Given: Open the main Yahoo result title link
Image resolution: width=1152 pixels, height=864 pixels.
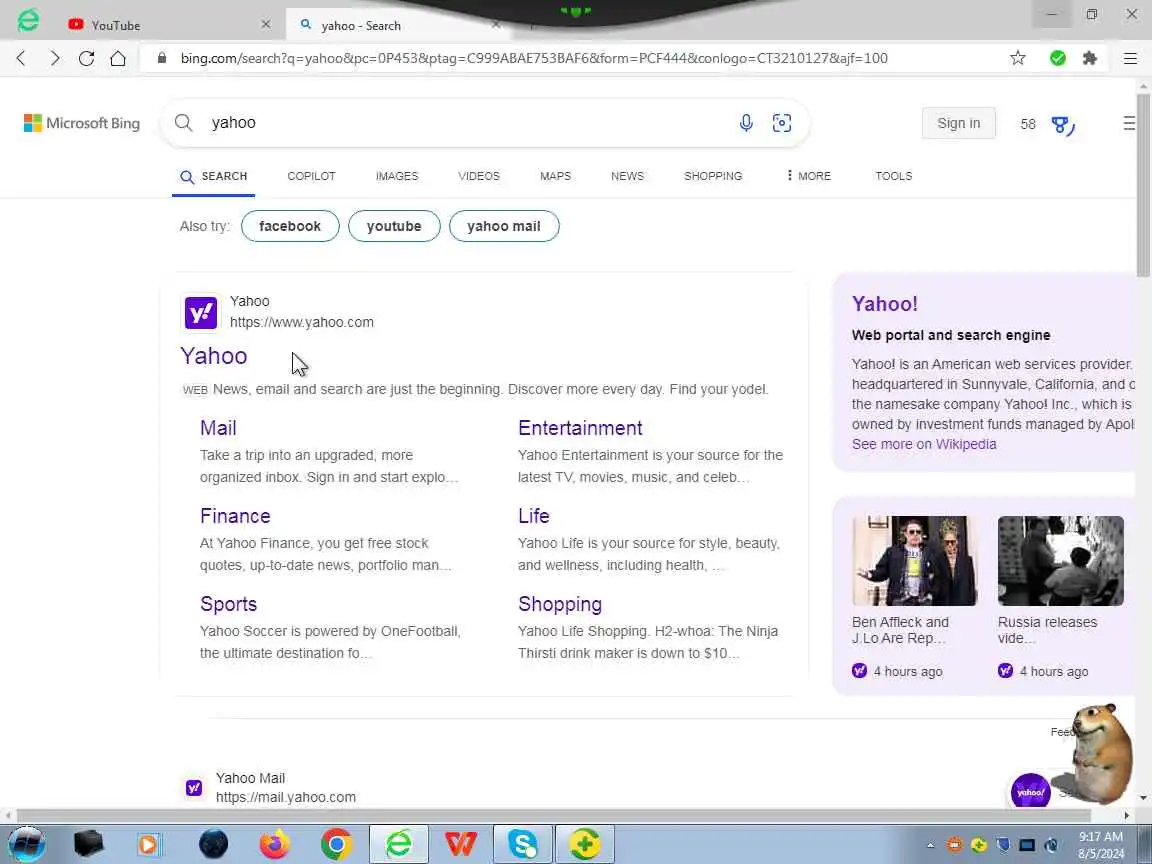Looking at the screenshot, I should (x=214, y=356).
